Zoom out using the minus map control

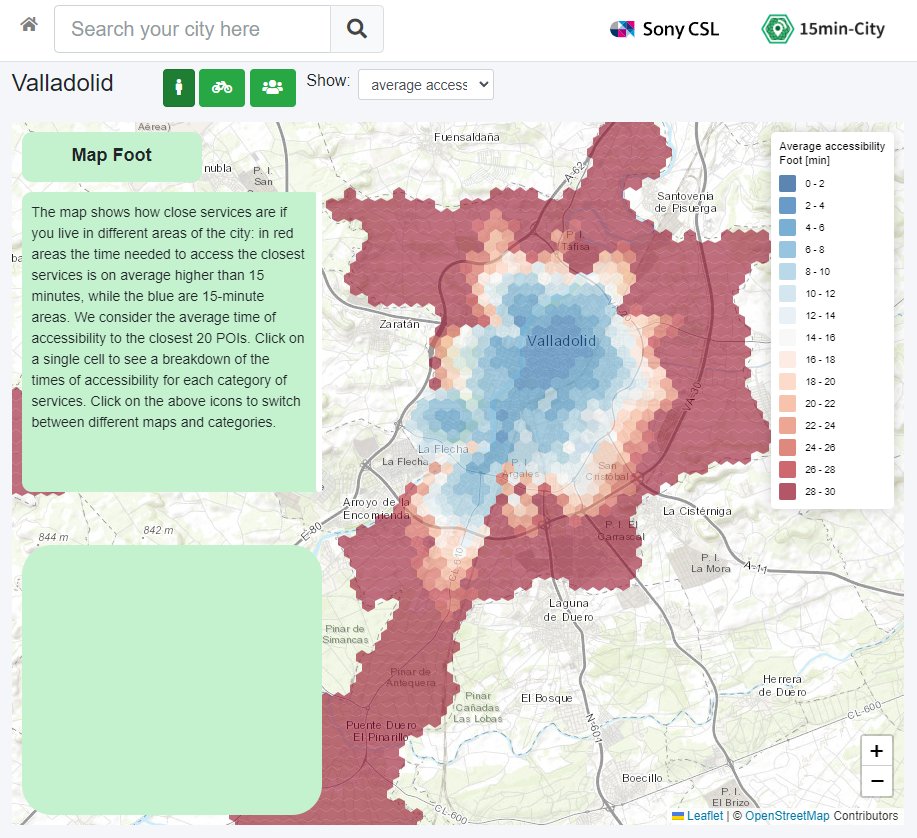click(x=876, y=783)
